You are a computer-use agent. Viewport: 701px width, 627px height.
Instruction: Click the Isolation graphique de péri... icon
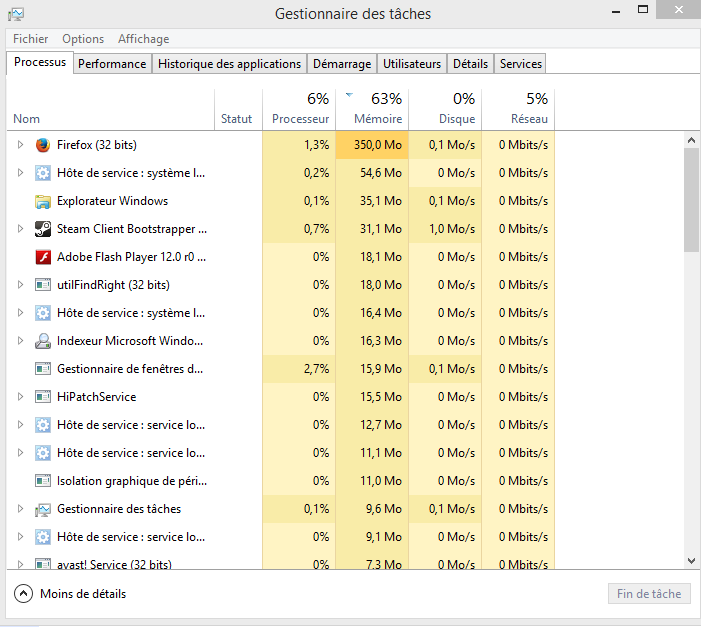pos(43,481)
